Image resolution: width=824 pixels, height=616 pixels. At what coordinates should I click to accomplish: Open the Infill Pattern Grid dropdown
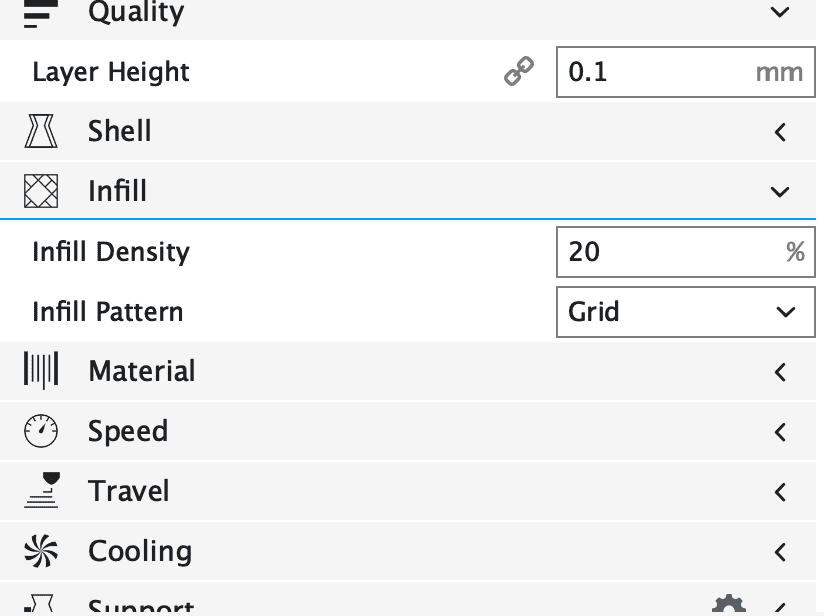pos(685,312)
